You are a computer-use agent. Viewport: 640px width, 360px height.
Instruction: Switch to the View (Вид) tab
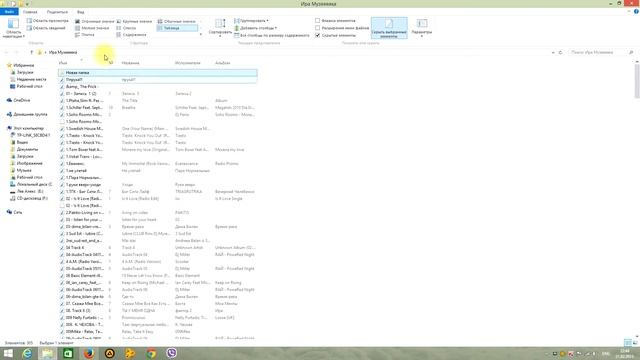tap(81, 12)
